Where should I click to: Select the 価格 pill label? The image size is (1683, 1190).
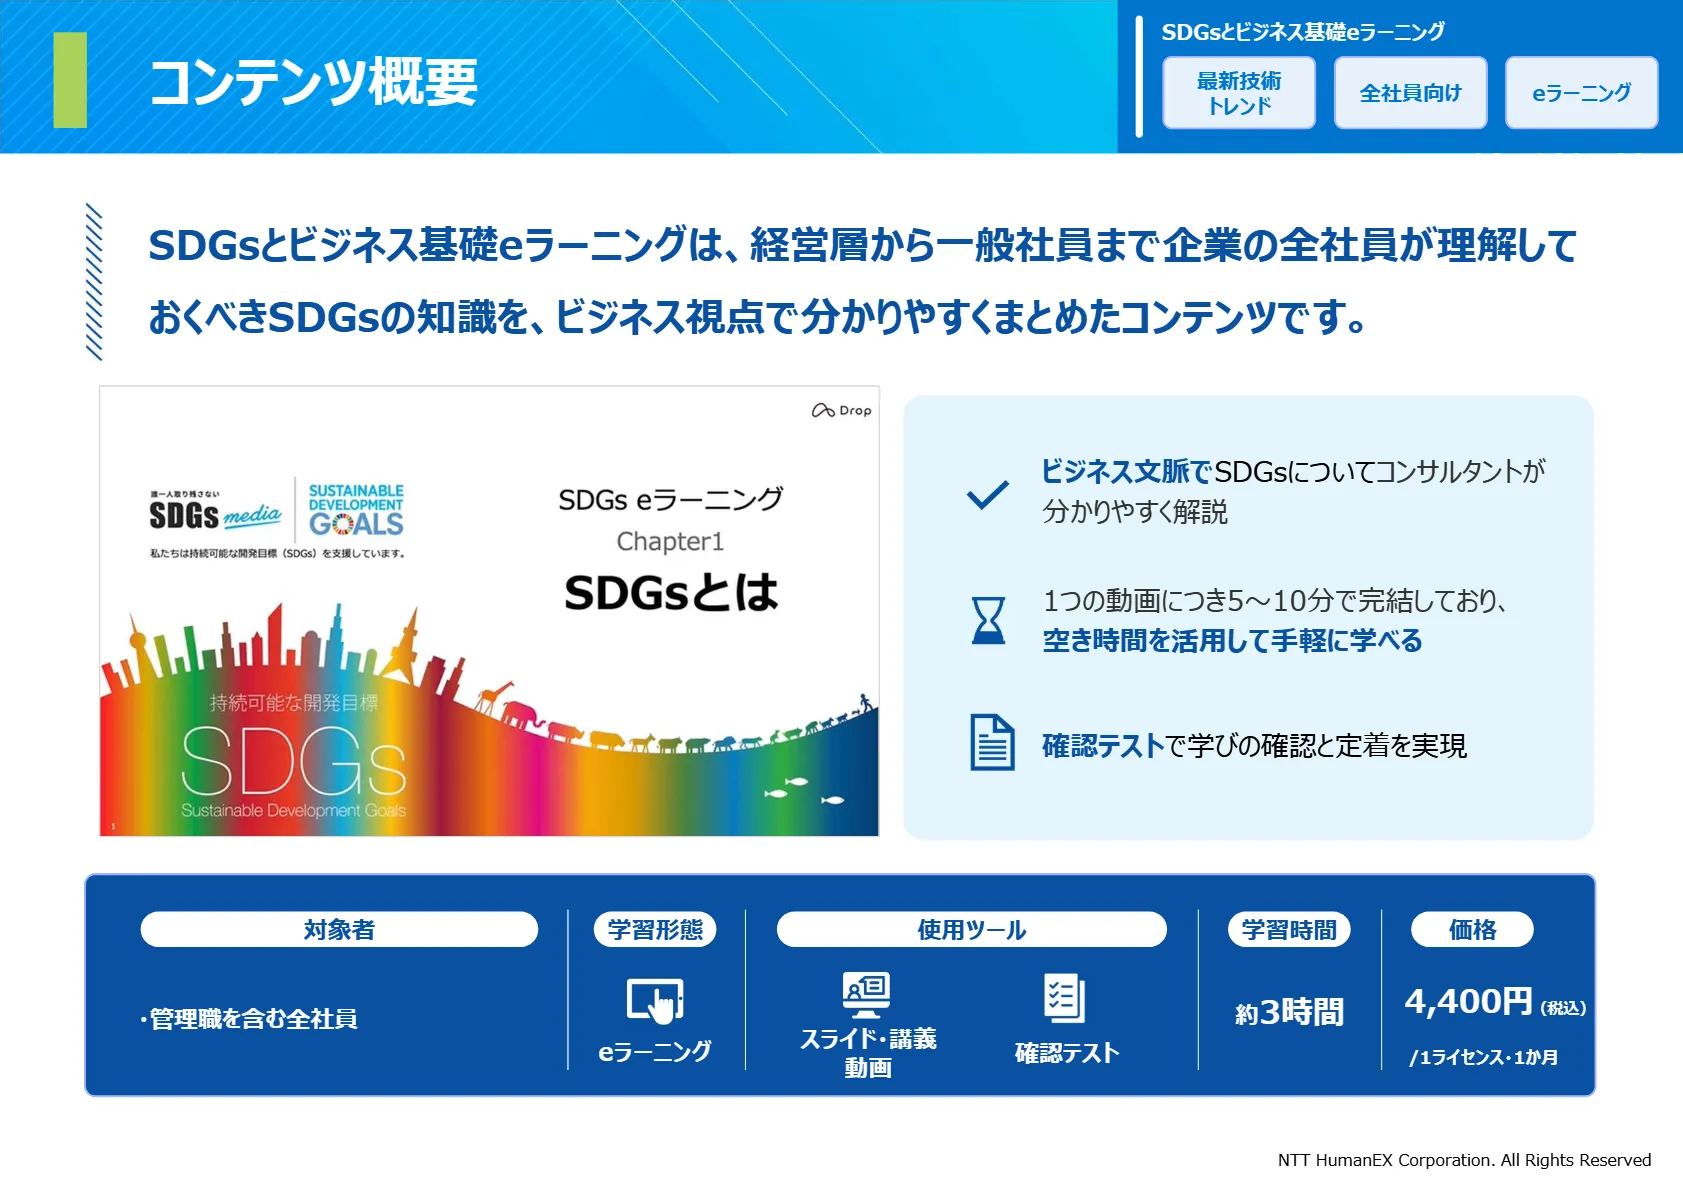pyautogui.click(x=1472, y=929)
